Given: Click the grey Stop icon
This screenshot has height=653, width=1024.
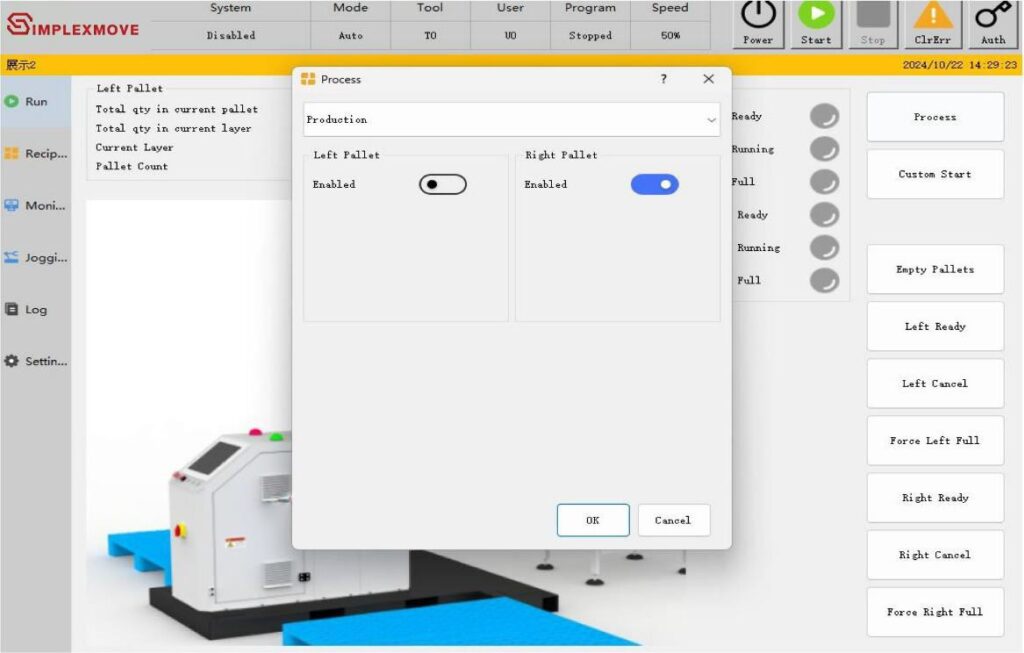Looking at the screenshot, I should (x=873, y=16).
